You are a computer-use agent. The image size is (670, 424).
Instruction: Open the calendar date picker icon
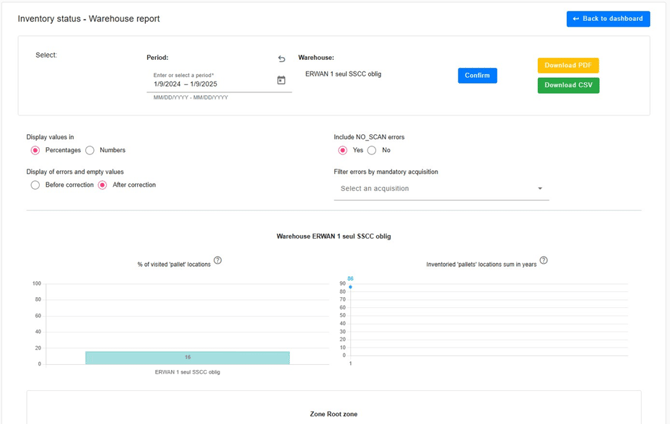281,80
